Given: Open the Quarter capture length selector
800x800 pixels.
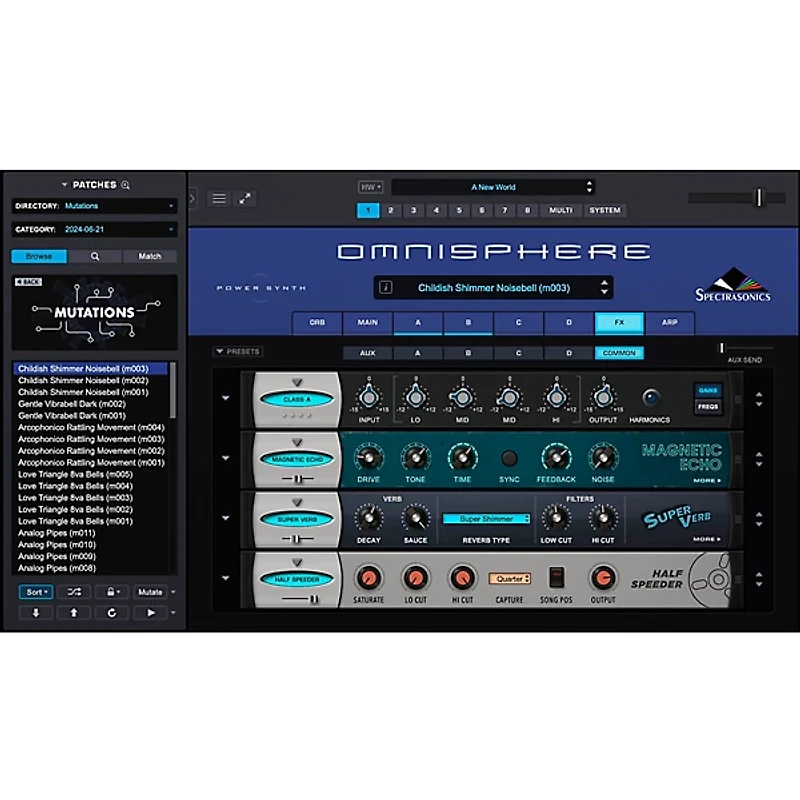Looking at the screenshot, I should click(x=510, y=579).
